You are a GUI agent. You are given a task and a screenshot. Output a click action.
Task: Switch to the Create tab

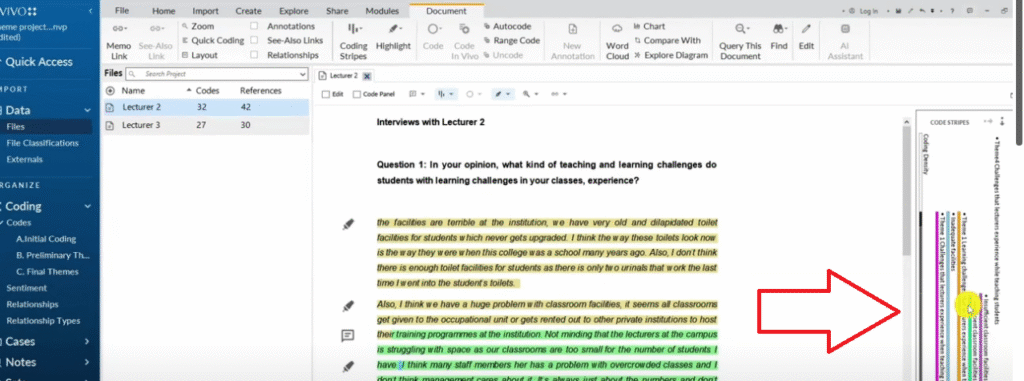click(248, 11)
